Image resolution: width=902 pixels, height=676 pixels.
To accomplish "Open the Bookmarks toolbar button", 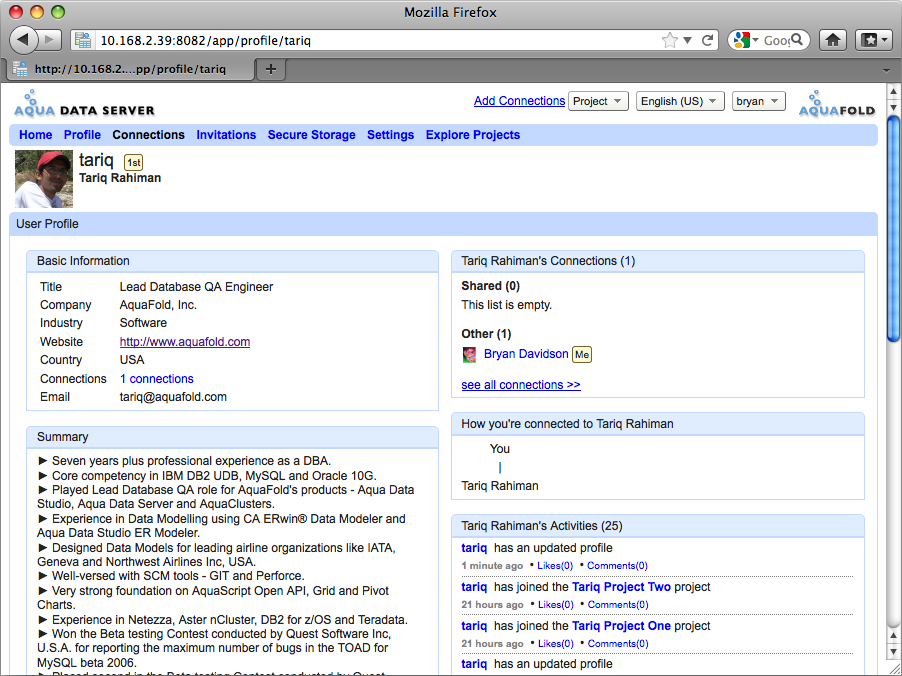I will [x=873, y=40].
